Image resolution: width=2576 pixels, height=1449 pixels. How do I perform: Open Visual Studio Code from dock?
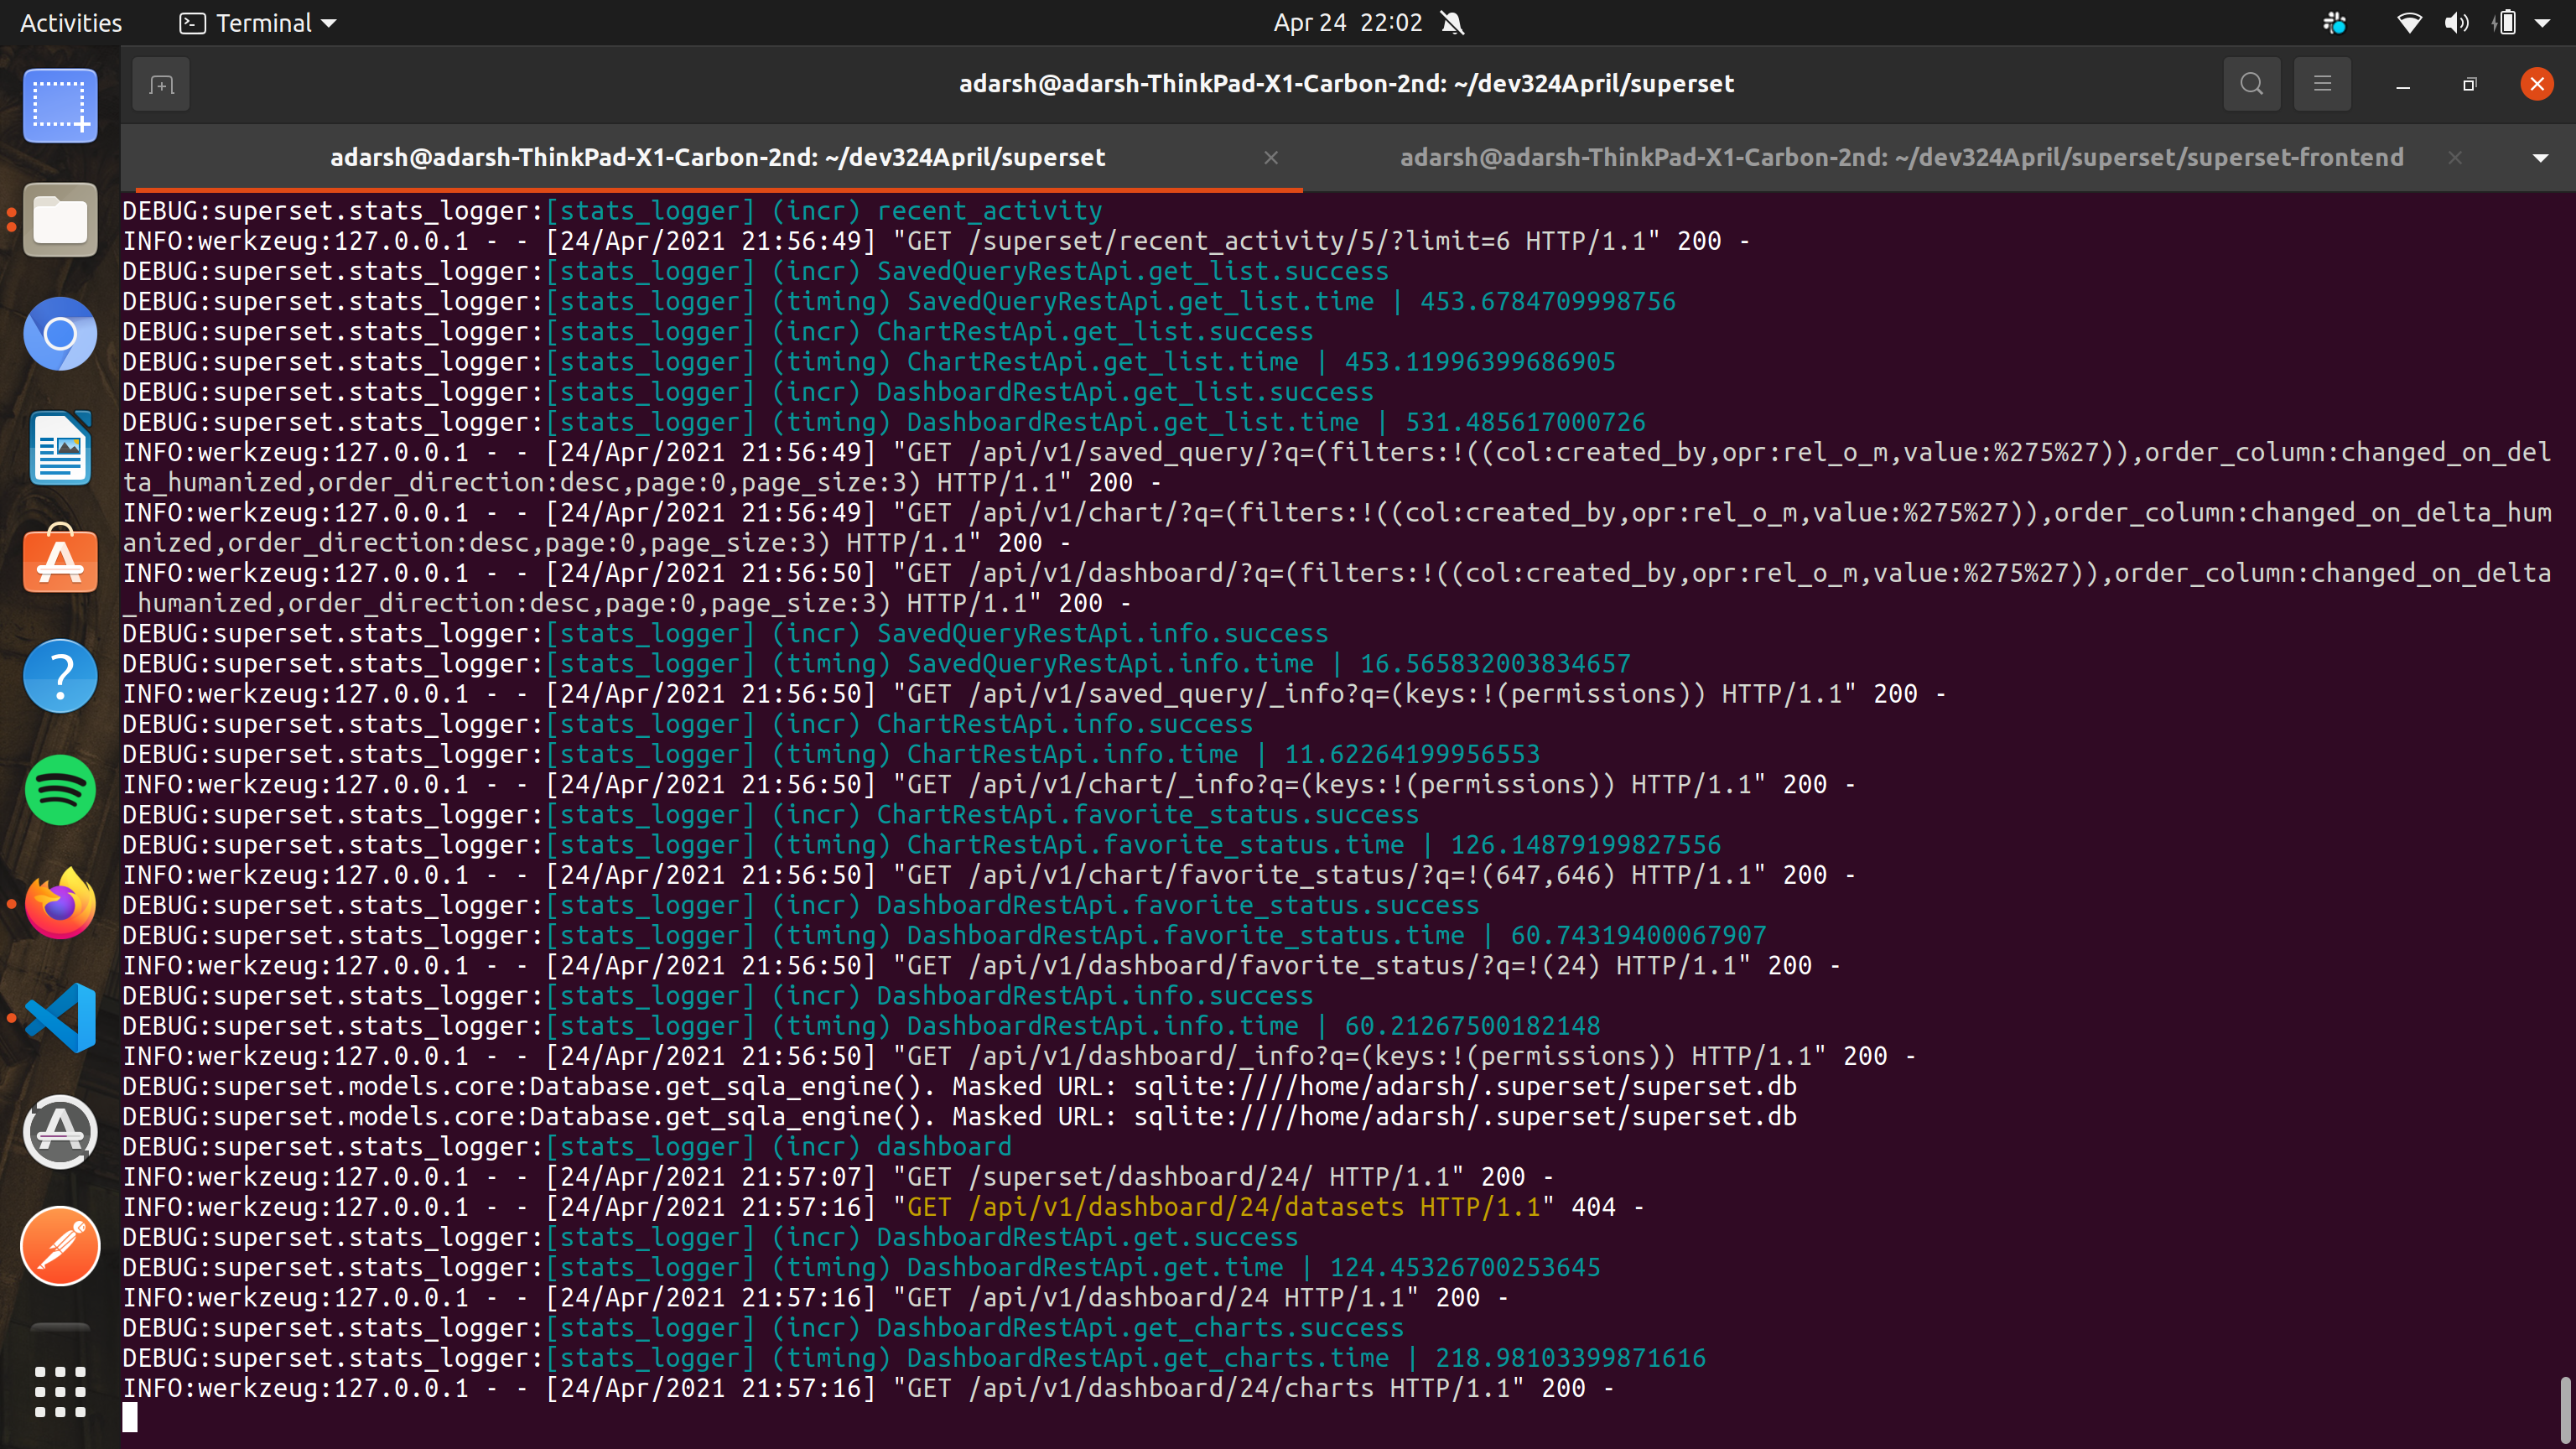click(60, 1018)
